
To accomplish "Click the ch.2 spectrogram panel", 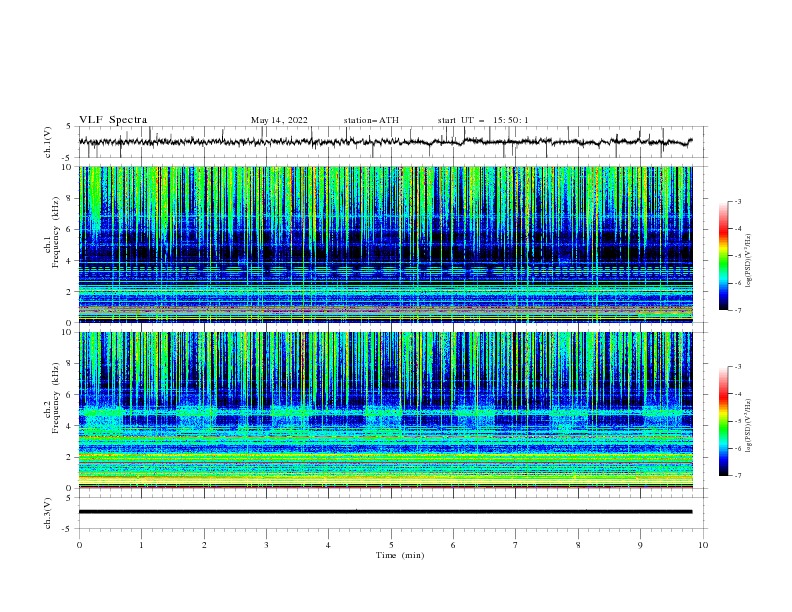I will coord(386,410).
